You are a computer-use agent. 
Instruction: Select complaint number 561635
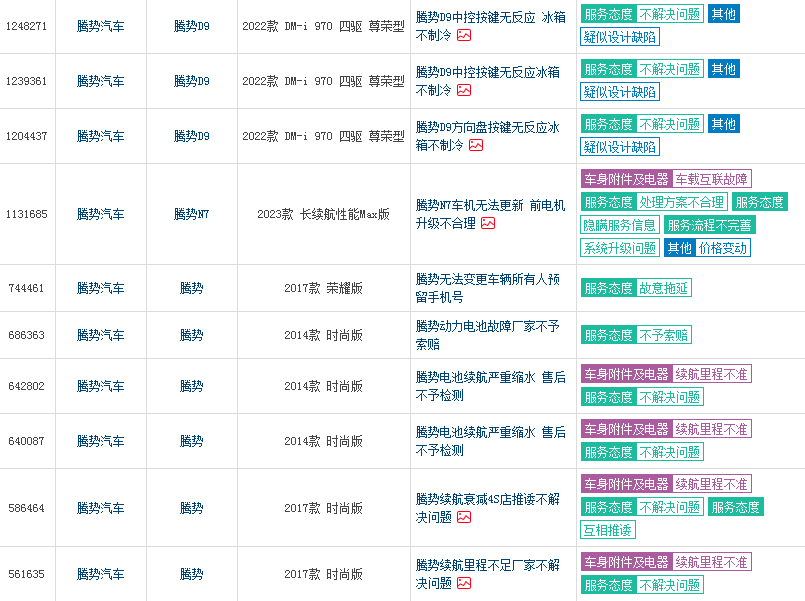click(x=26, y=574)
